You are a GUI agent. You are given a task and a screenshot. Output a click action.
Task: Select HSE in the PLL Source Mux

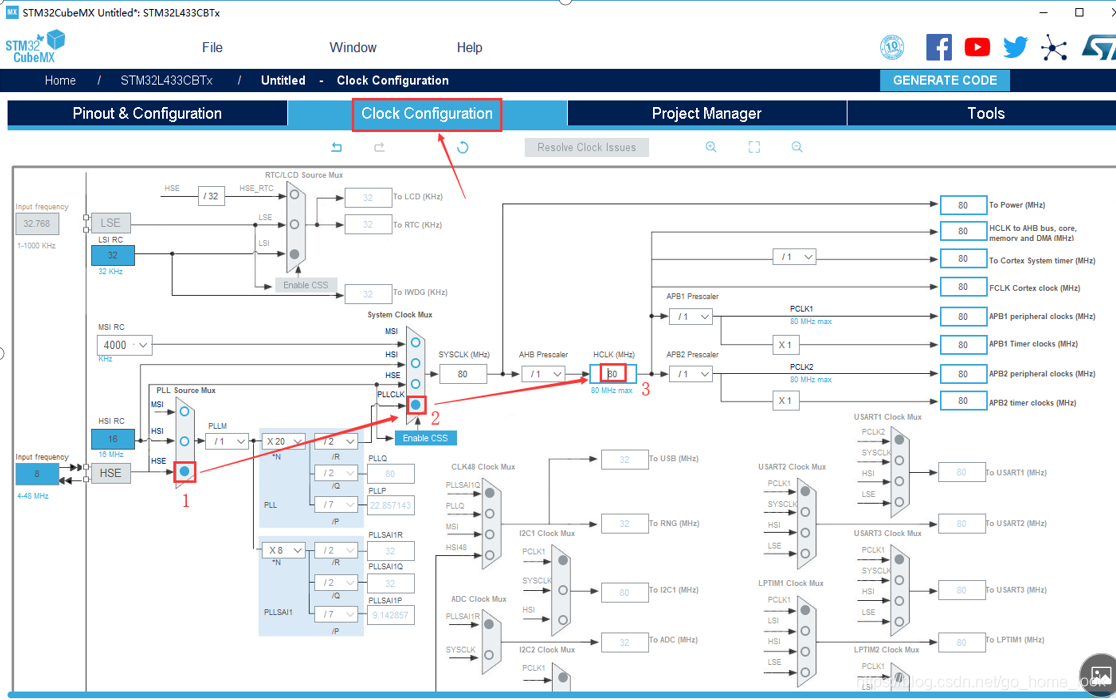pyautogui.click(x=185, y=471)
